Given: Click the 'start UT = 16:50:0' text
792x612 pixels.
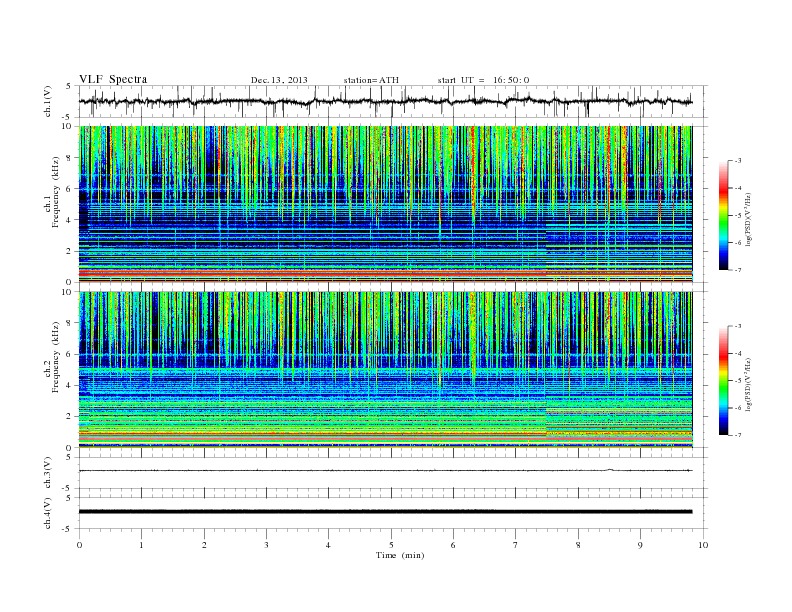Looking at the screenshot, I should point(483,80).
